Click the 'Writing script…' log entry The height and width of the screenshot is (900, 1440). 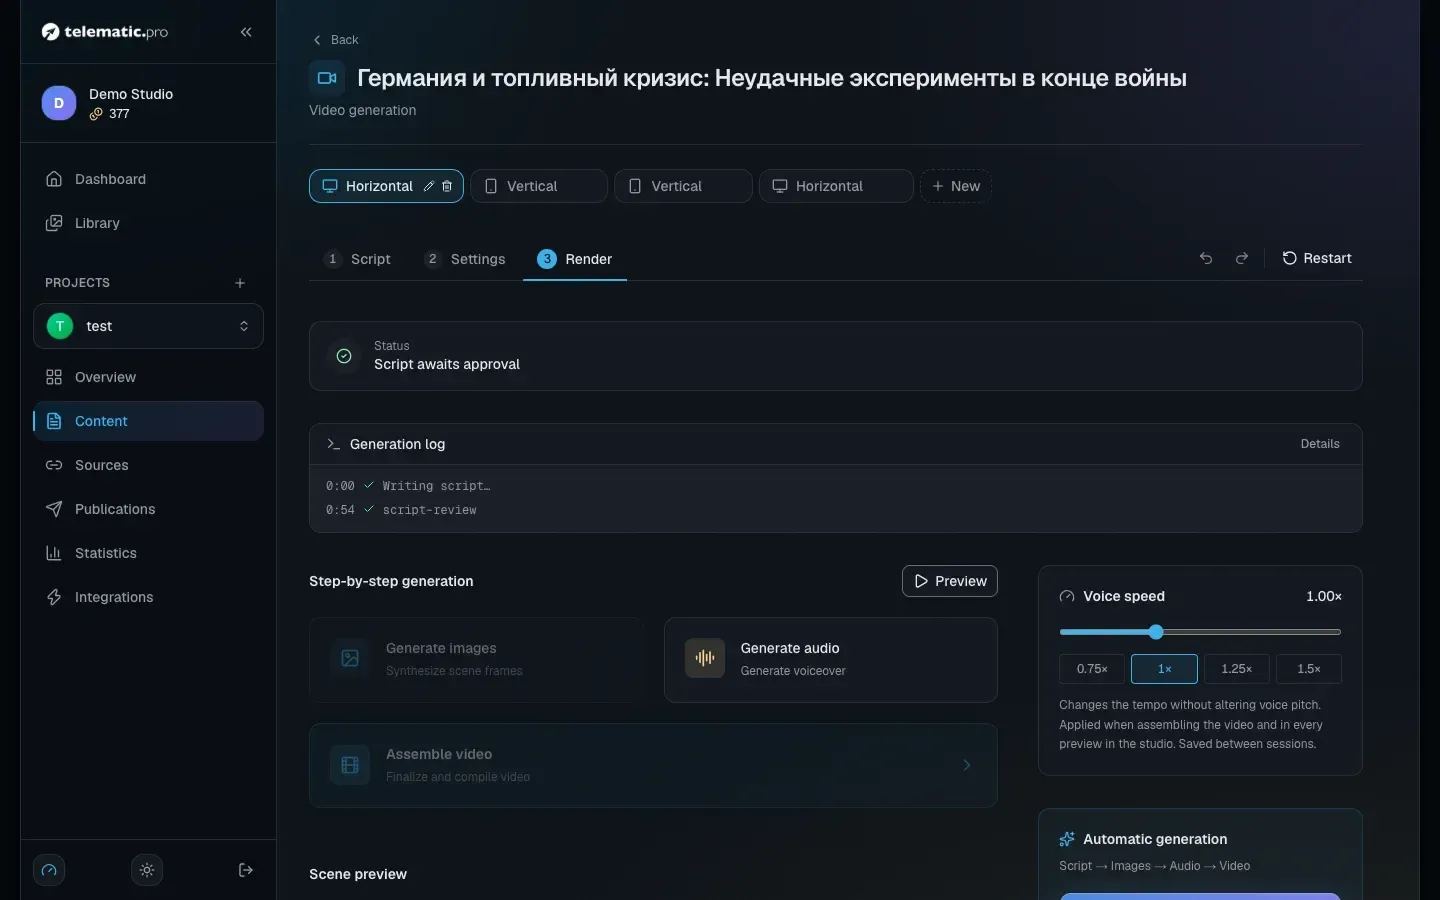(436, 486)
